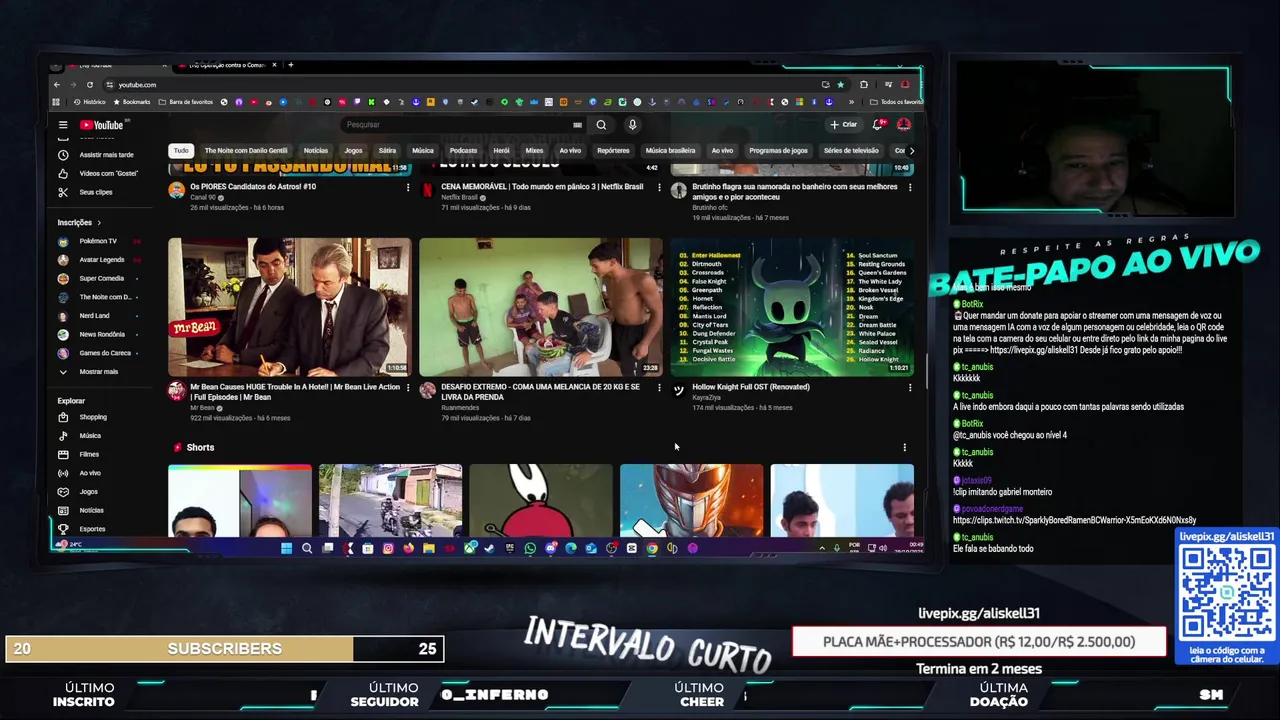This screenshot has height=720, width=1280.
Task: Open Música in the Explorar section
Action: (98, 436)
